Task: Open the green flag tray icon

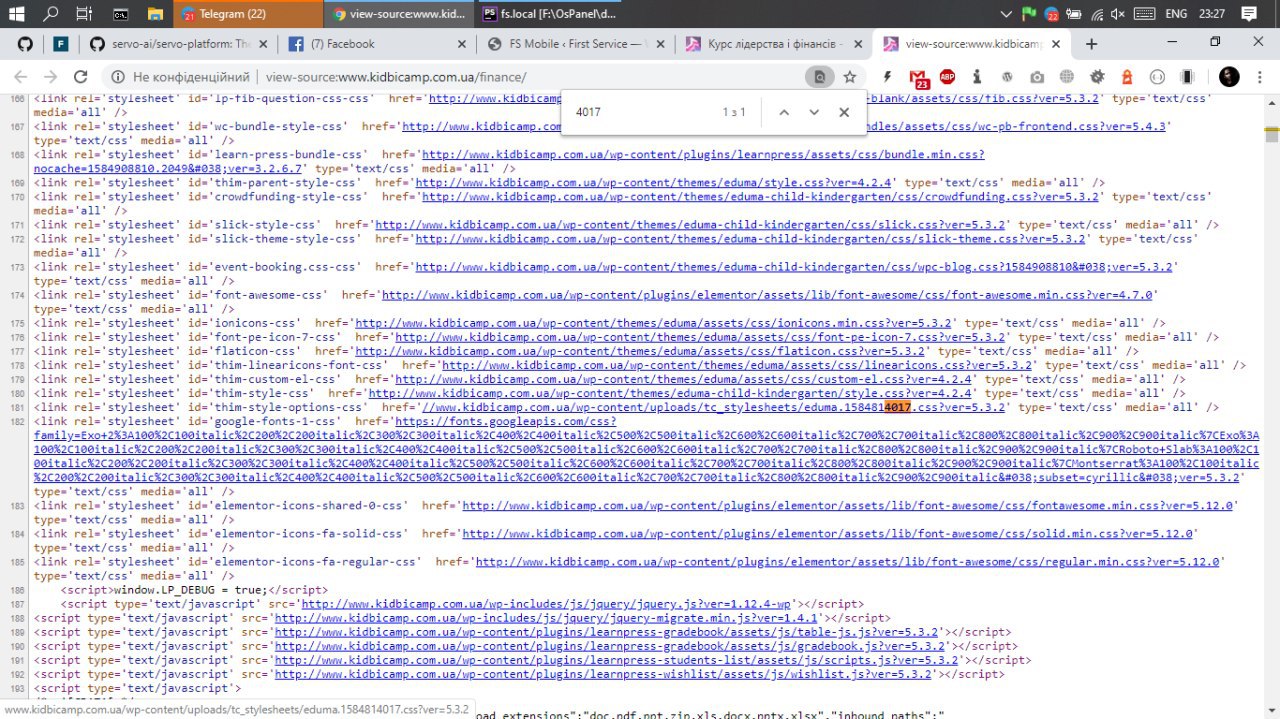Action: (x=1029, y=14)
